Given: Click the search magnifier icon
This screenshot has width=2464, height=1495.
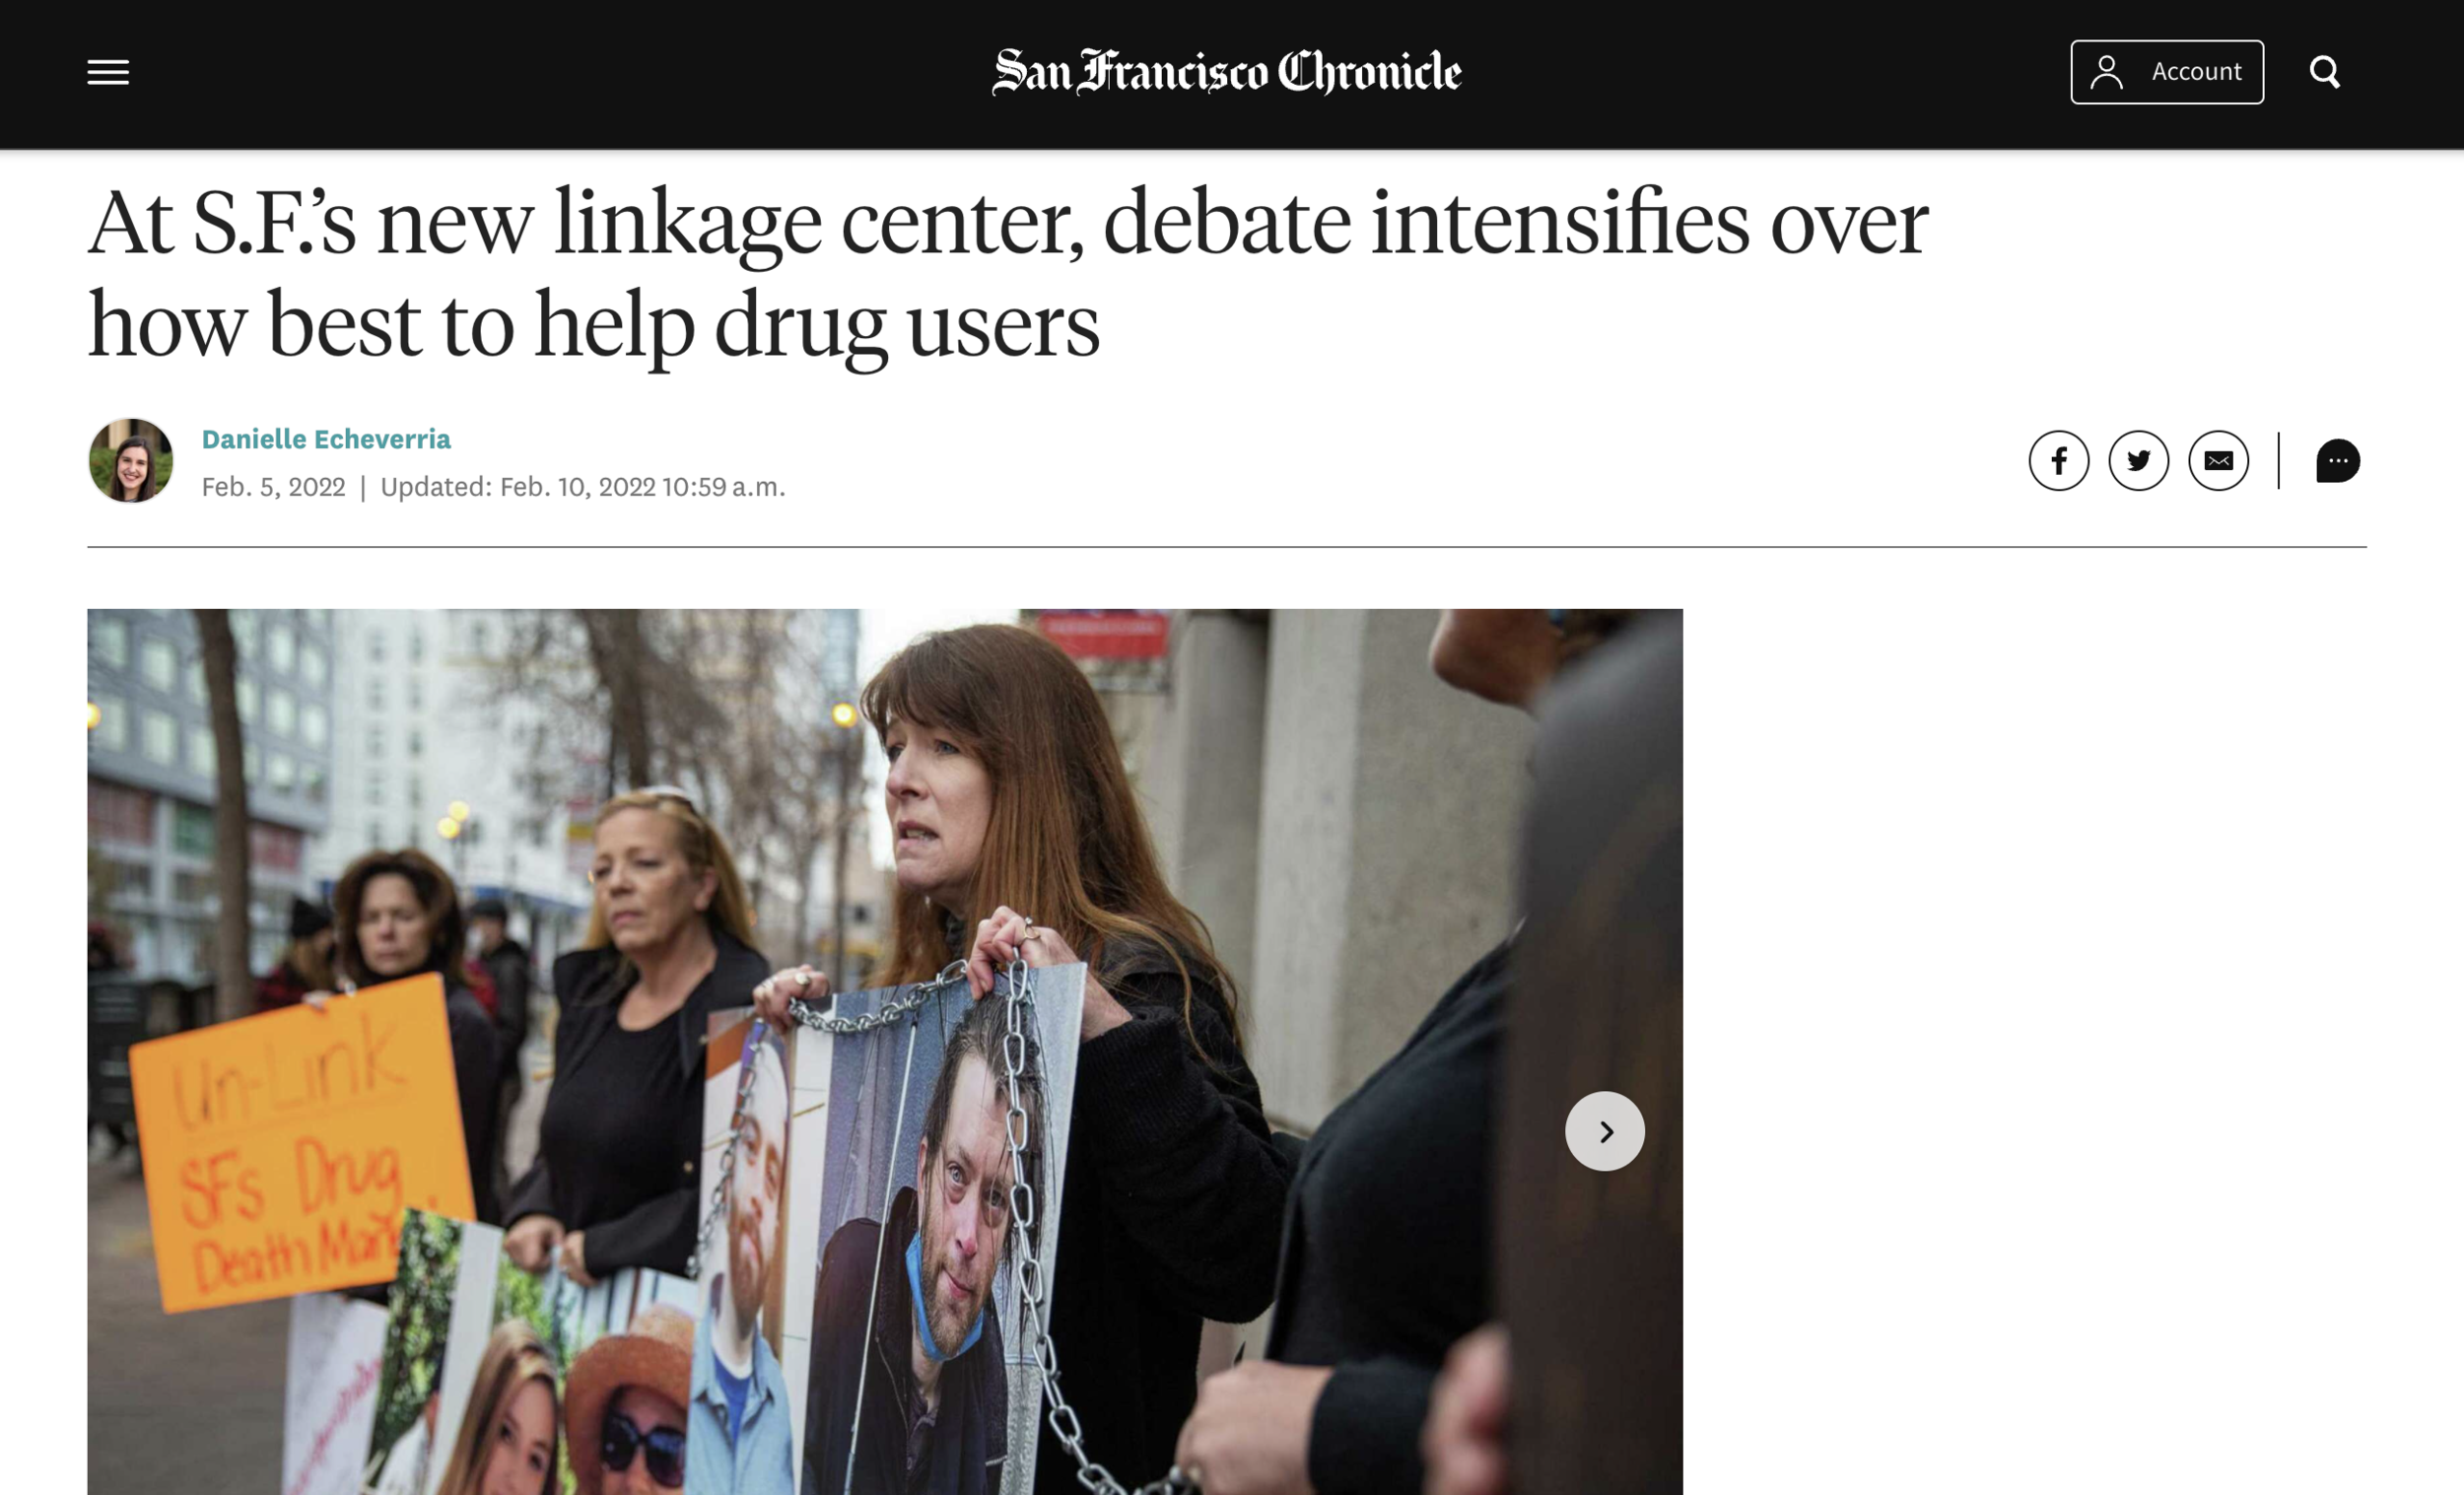Looking at the screenshot, I should (x=2325, y=72).
